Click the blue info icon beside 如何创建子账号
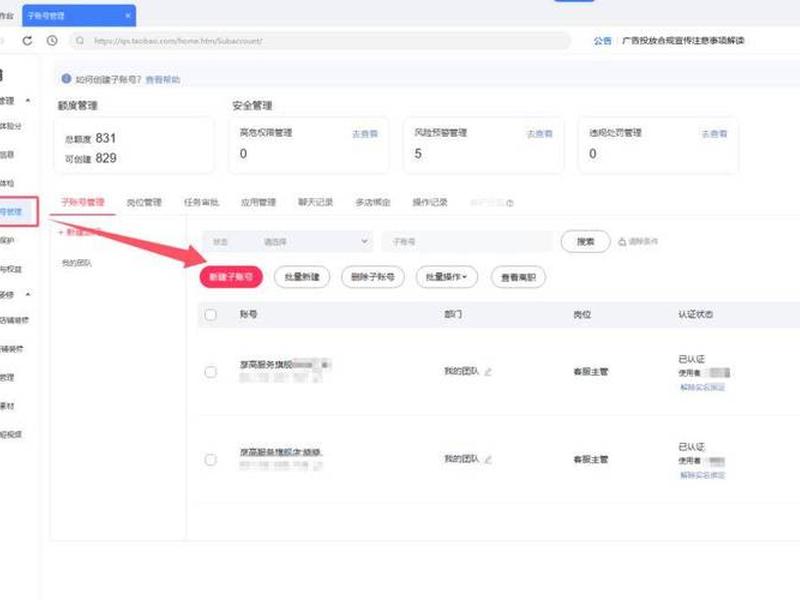 [66, 79]
